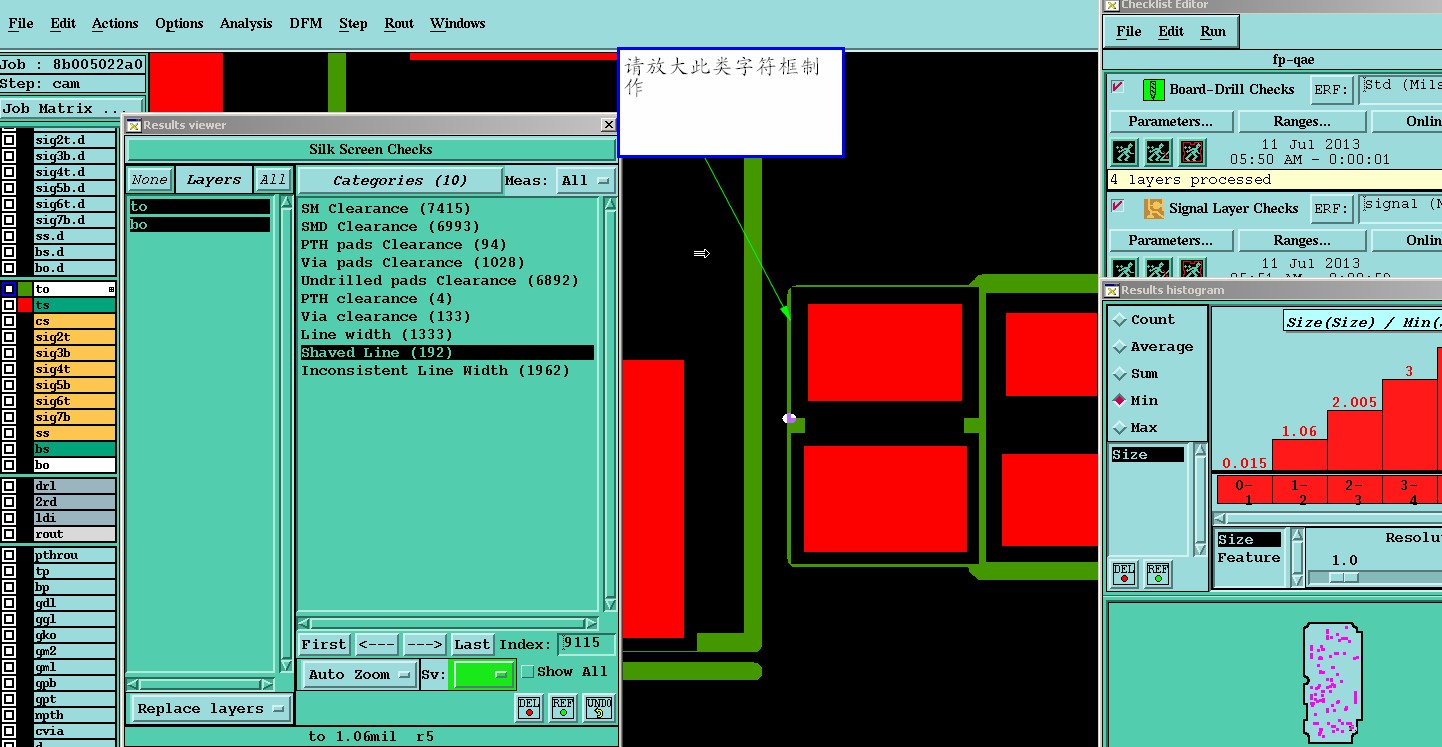1442x747 pixels.
Task: Open the green Sv color dropdown
Action: tap(483, 675)
